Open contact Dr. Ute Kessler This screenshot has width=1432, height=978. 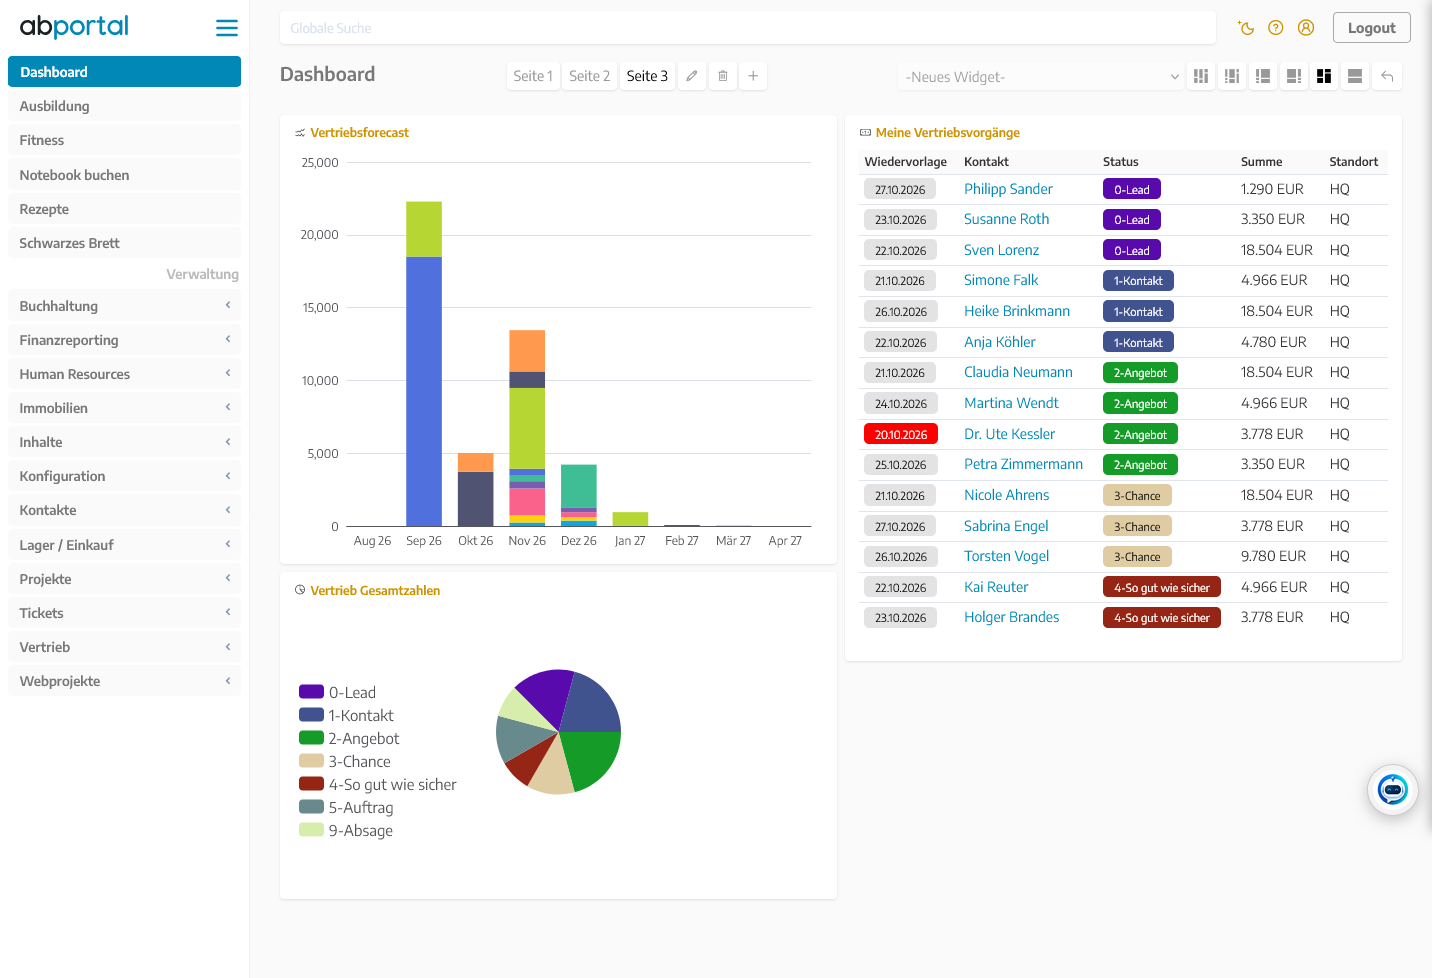(x=1009, y=434)
